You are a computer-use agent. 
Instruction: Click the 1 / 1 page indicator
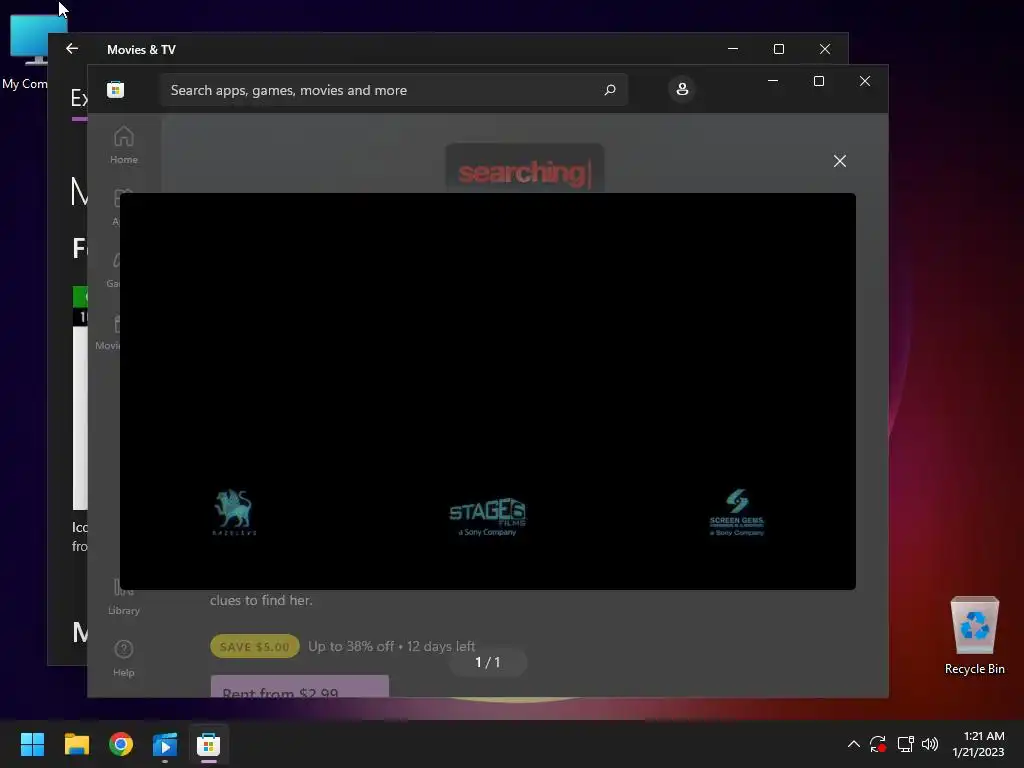[487, 662]
